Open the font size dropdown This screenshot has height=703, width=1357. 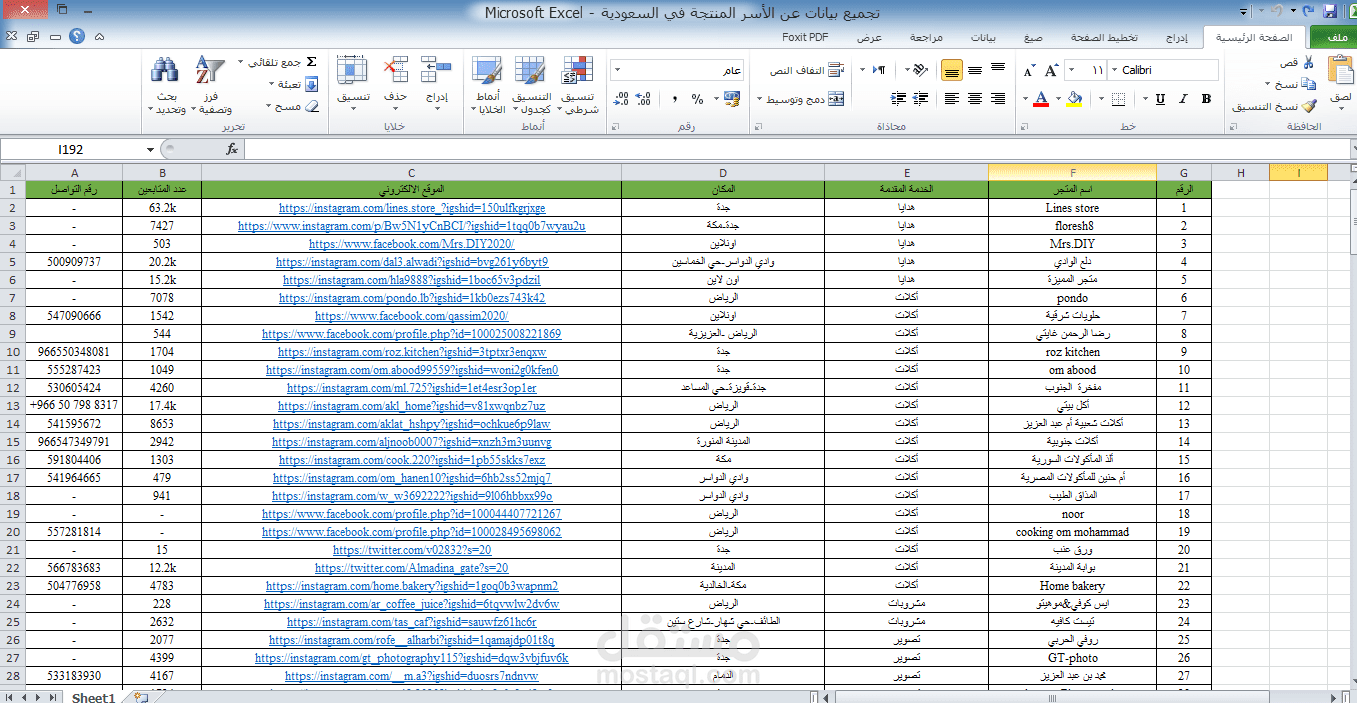coord(1072,70)
